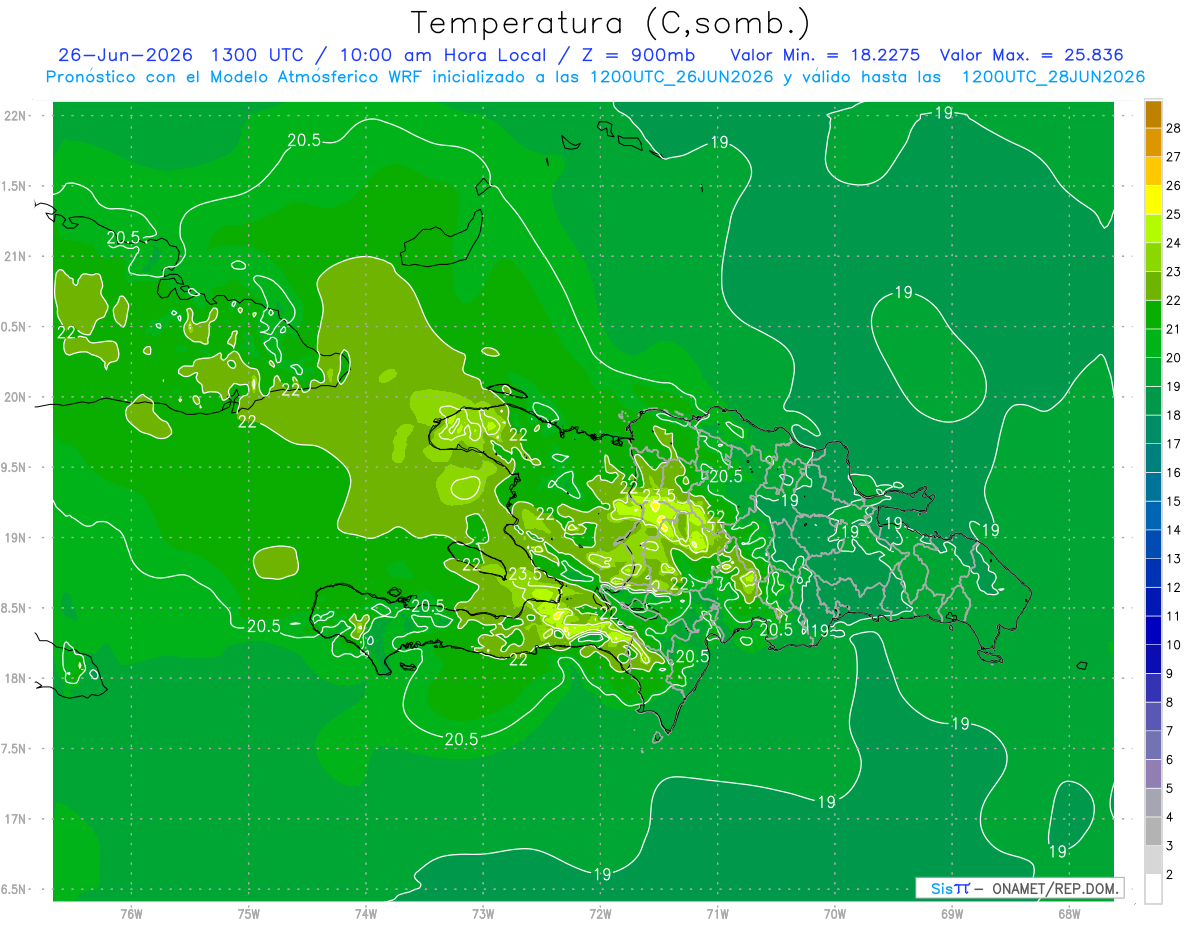Viewport: 1200px width, 927px height.
Task: Click the '68W' longitude axis label
Action: (x=1068, y=913)
